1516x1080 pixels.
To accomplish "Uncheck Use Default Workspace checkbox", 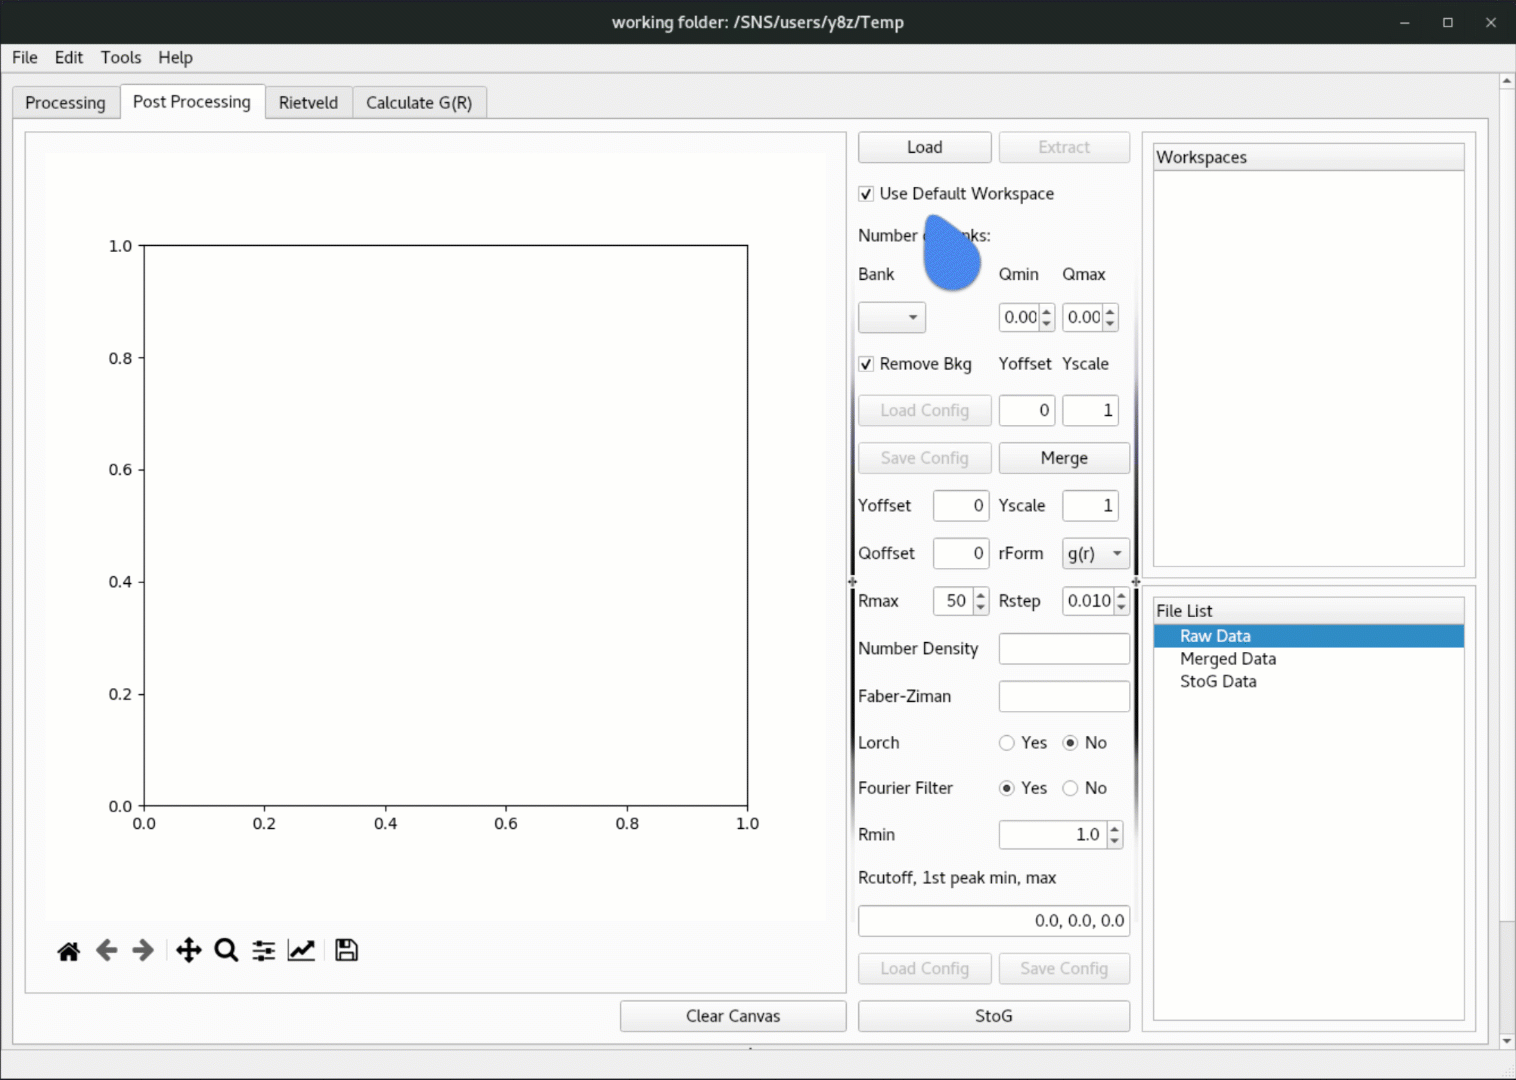I will [x=866, y=194].
